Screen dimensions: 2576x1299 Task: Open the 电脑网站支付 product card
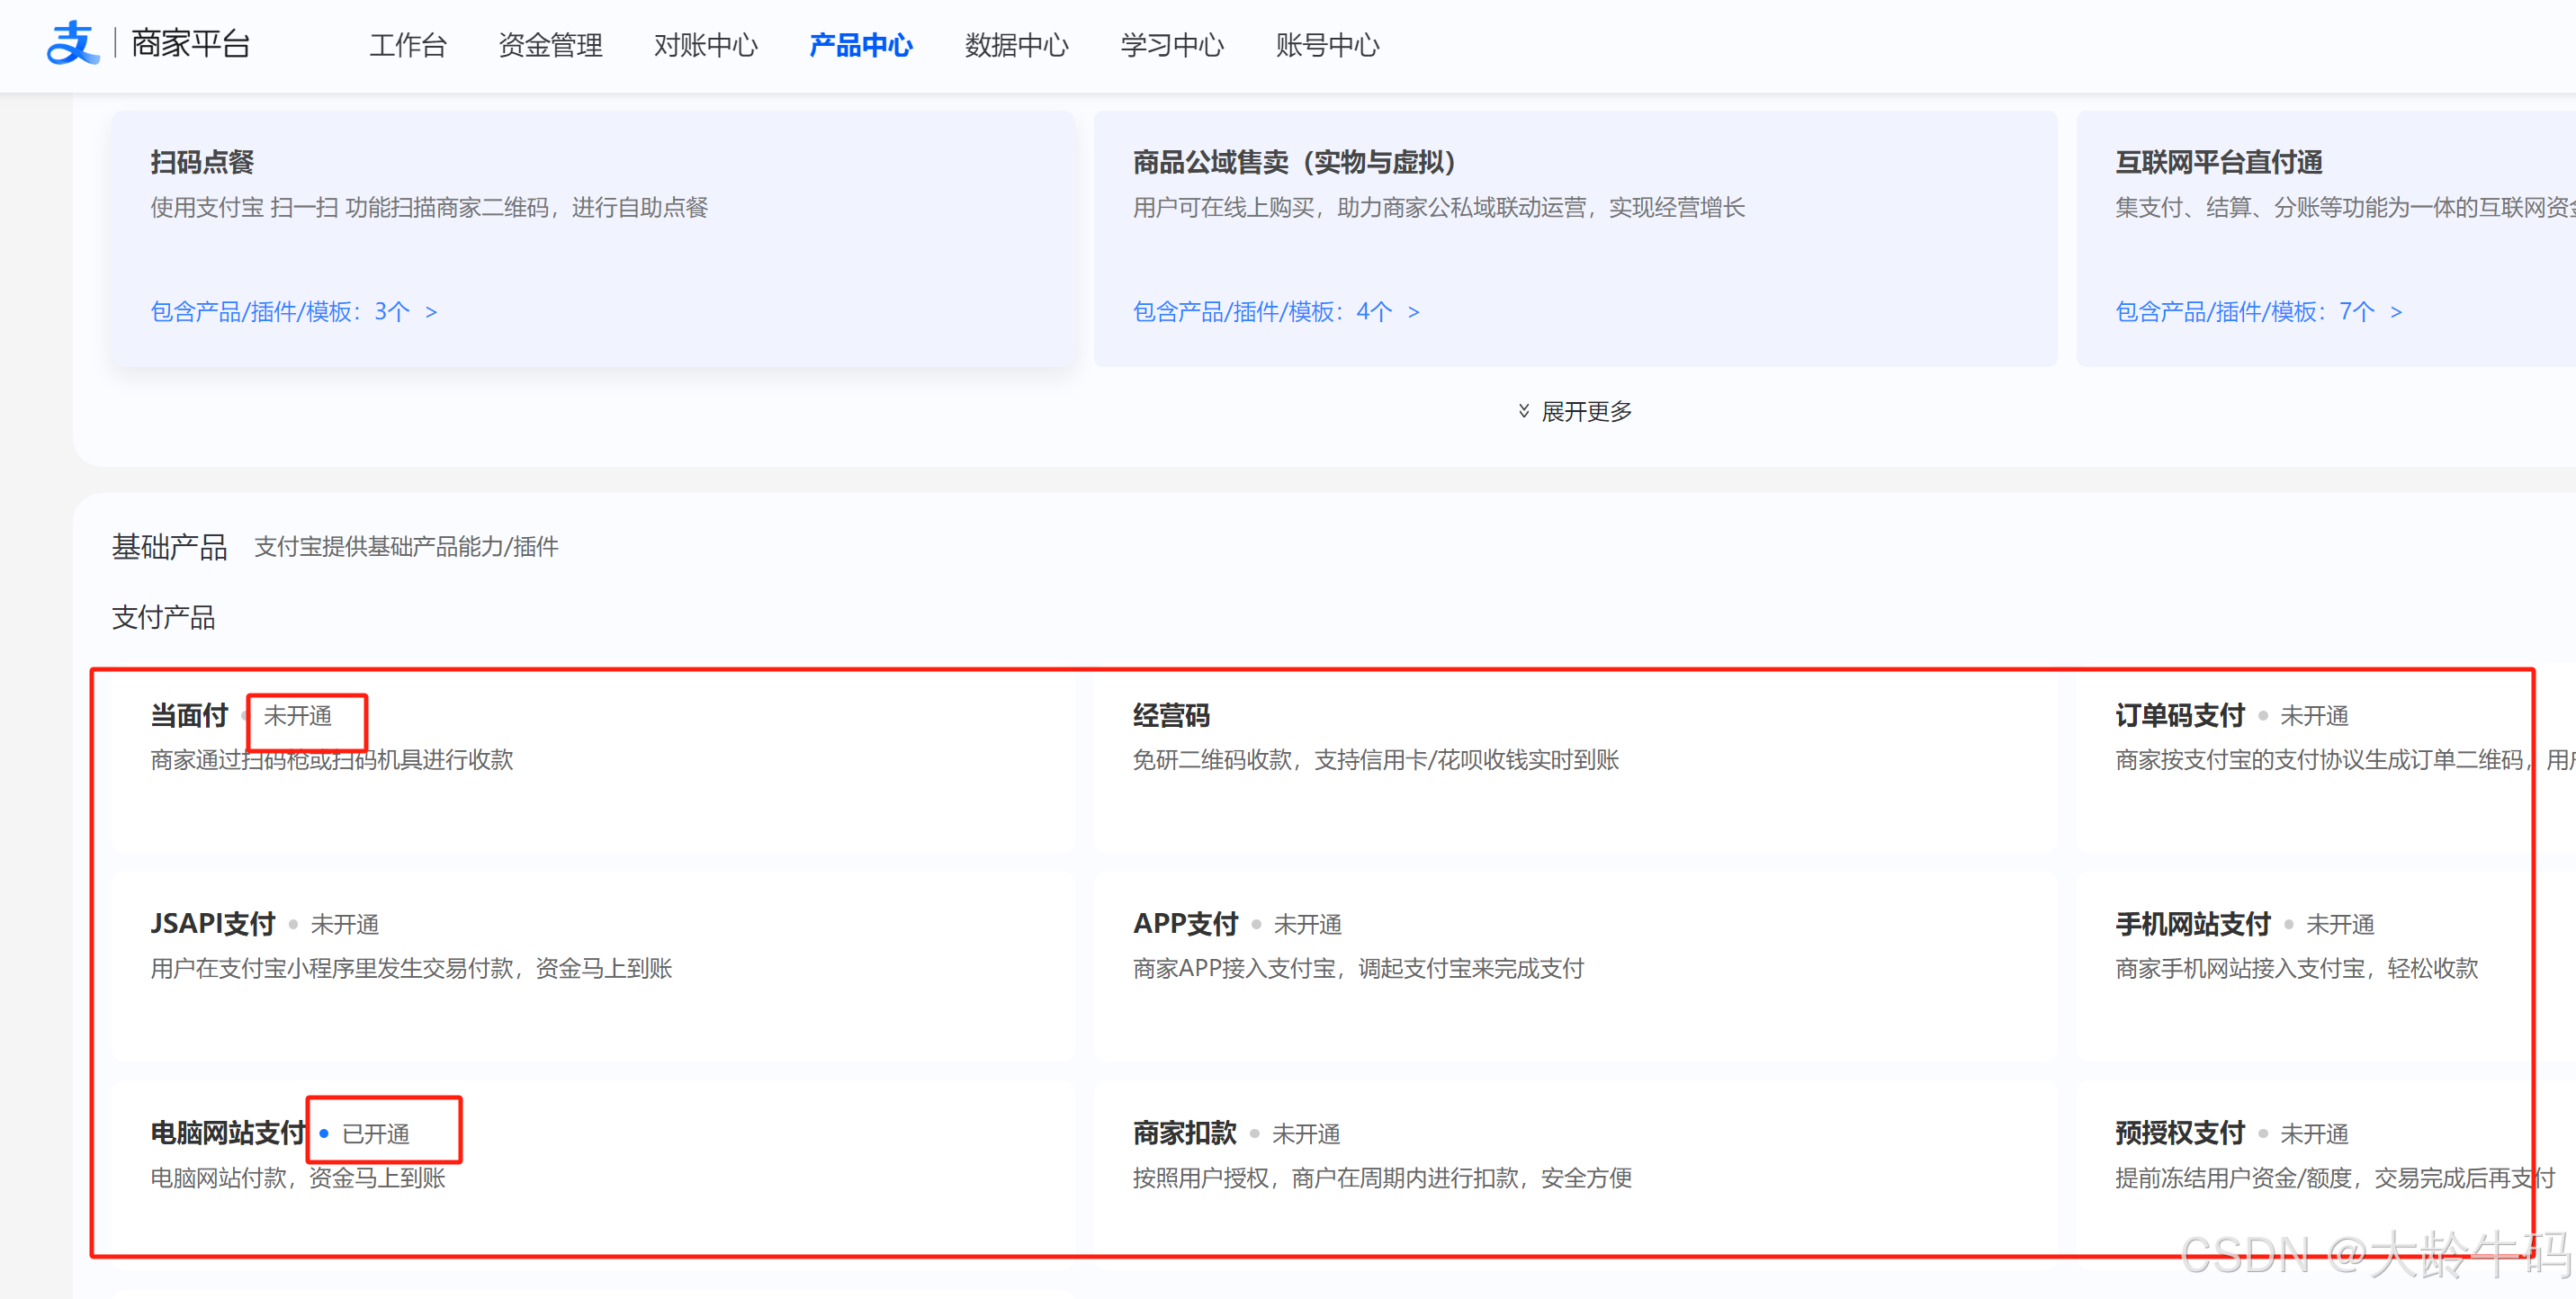click(593, 1175)
